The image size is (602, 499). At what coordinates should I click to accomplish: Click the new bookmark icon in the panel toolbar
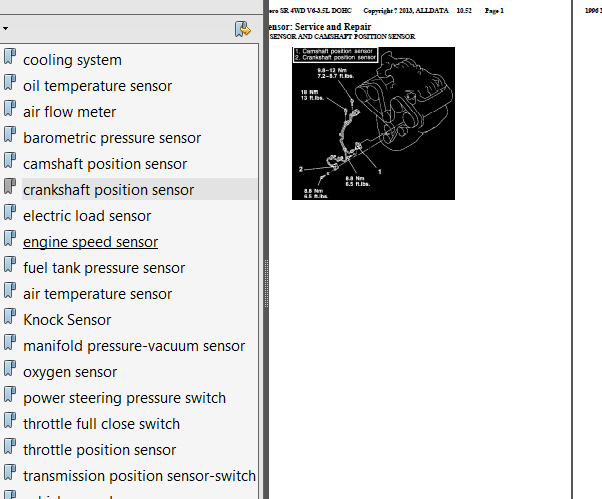[243, 29]
